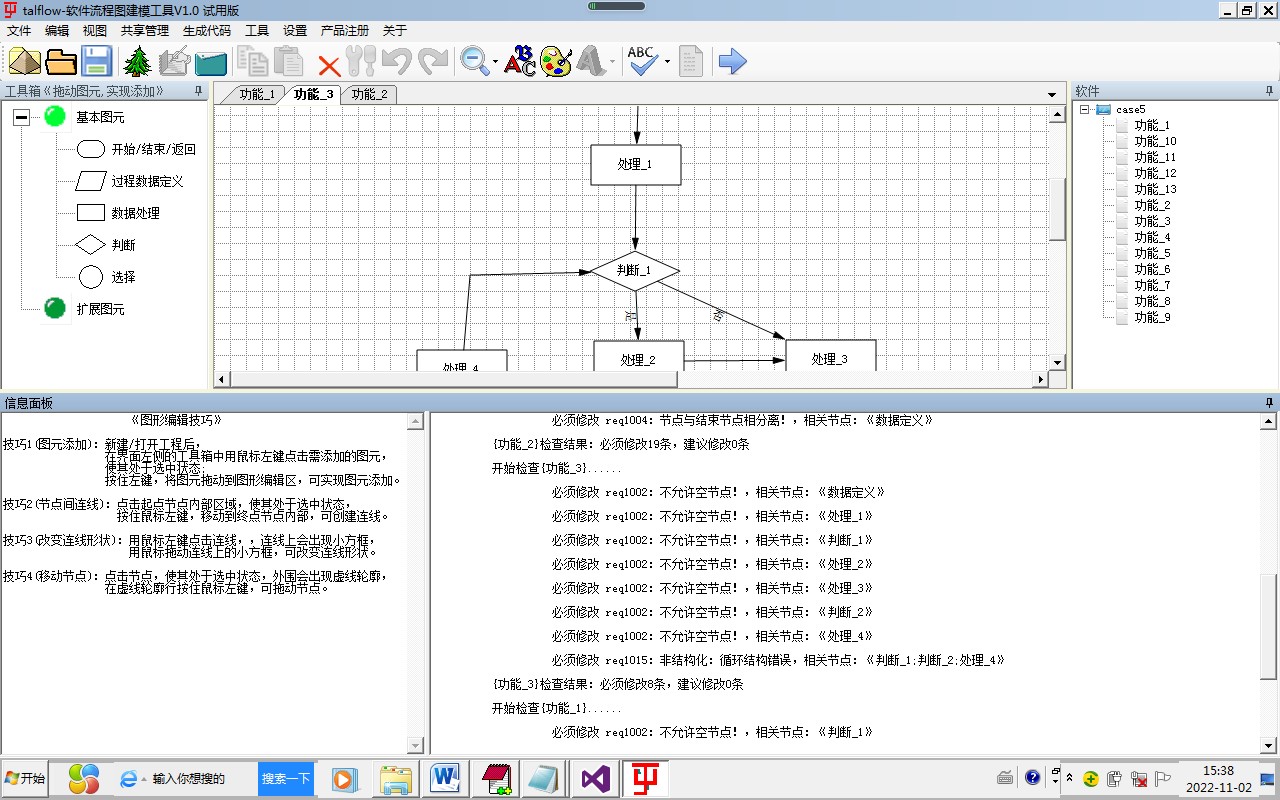This screenshot has width=1280, height=800.
Task: Click the redo arrow icon
Action: tap(433, 62)
